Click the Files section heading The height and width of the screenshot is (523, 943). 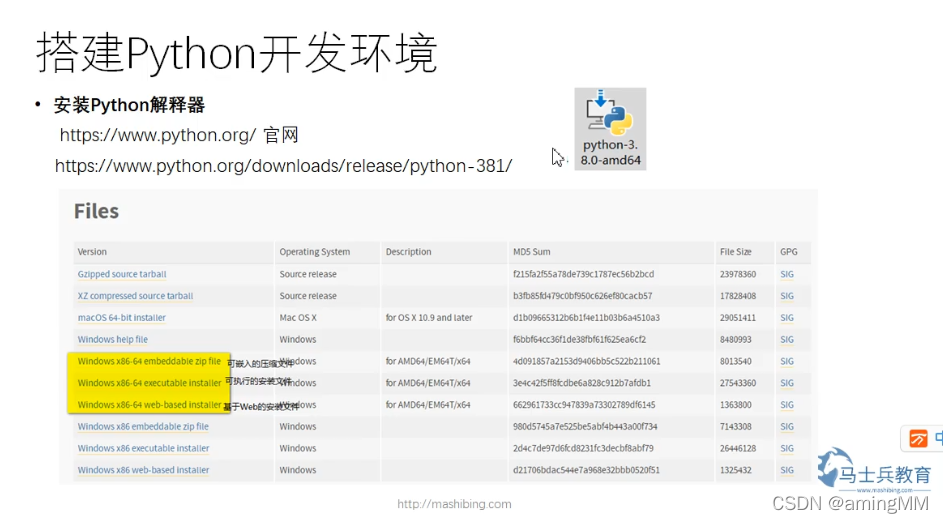click(x=96, y=211)
